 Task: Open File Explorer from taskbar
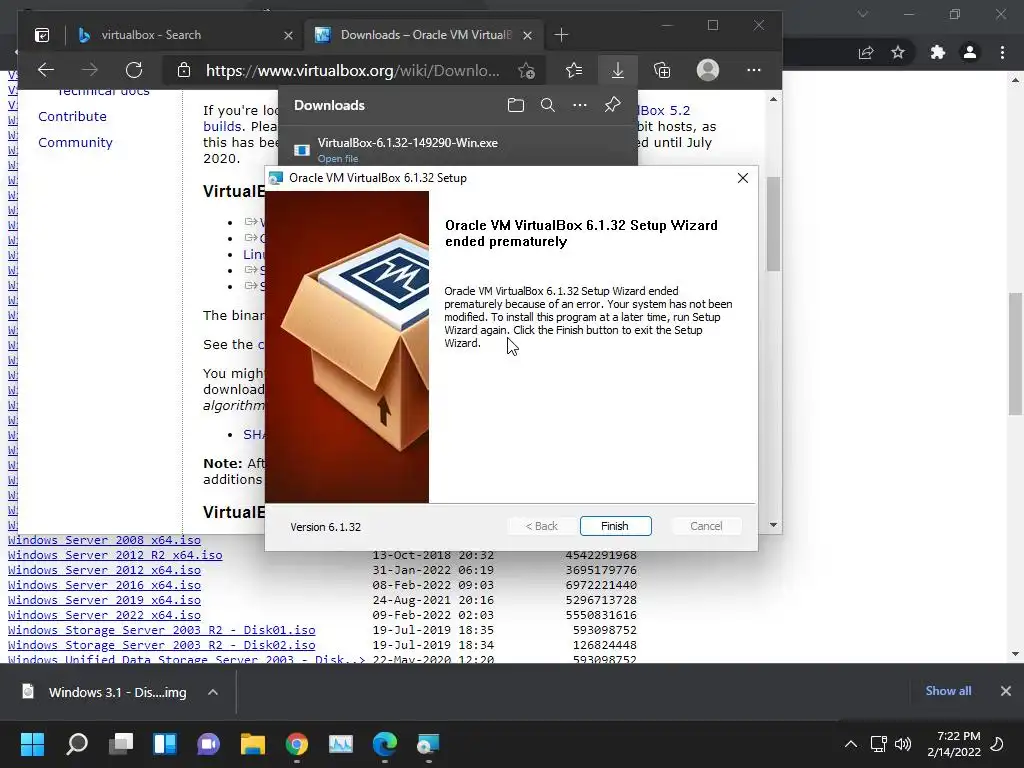(253, 744)
